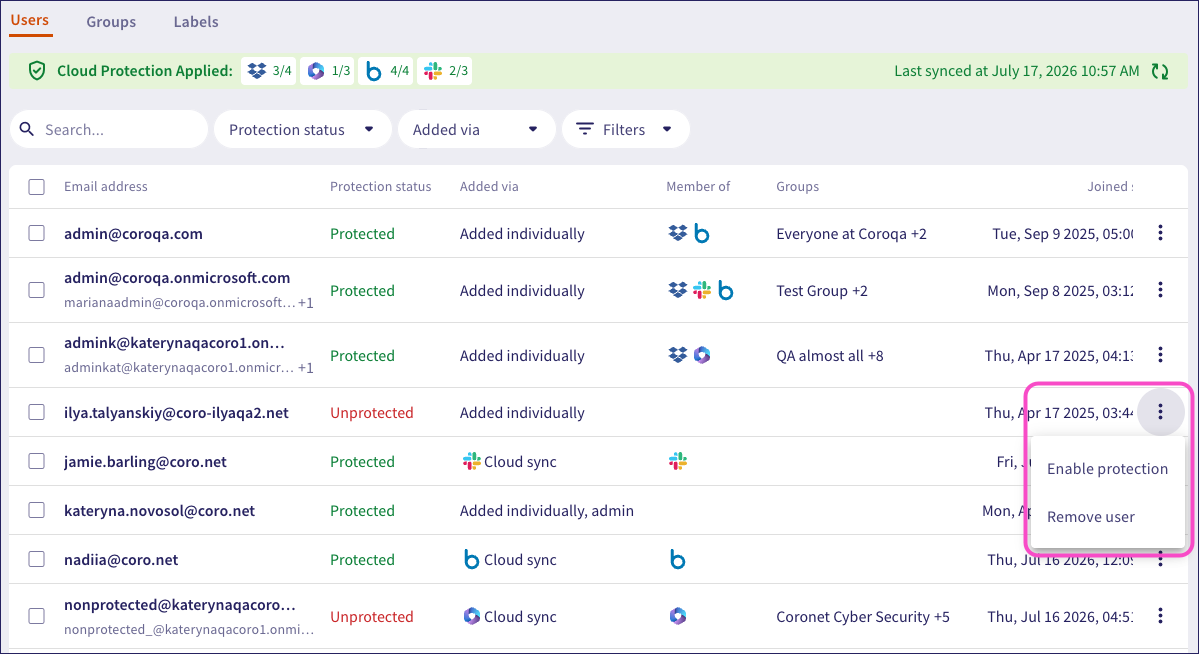This screenshot has width=1199, height=654.
Task: Click the green shield Cloud Protection icon
Action: [x=37, y=71]
